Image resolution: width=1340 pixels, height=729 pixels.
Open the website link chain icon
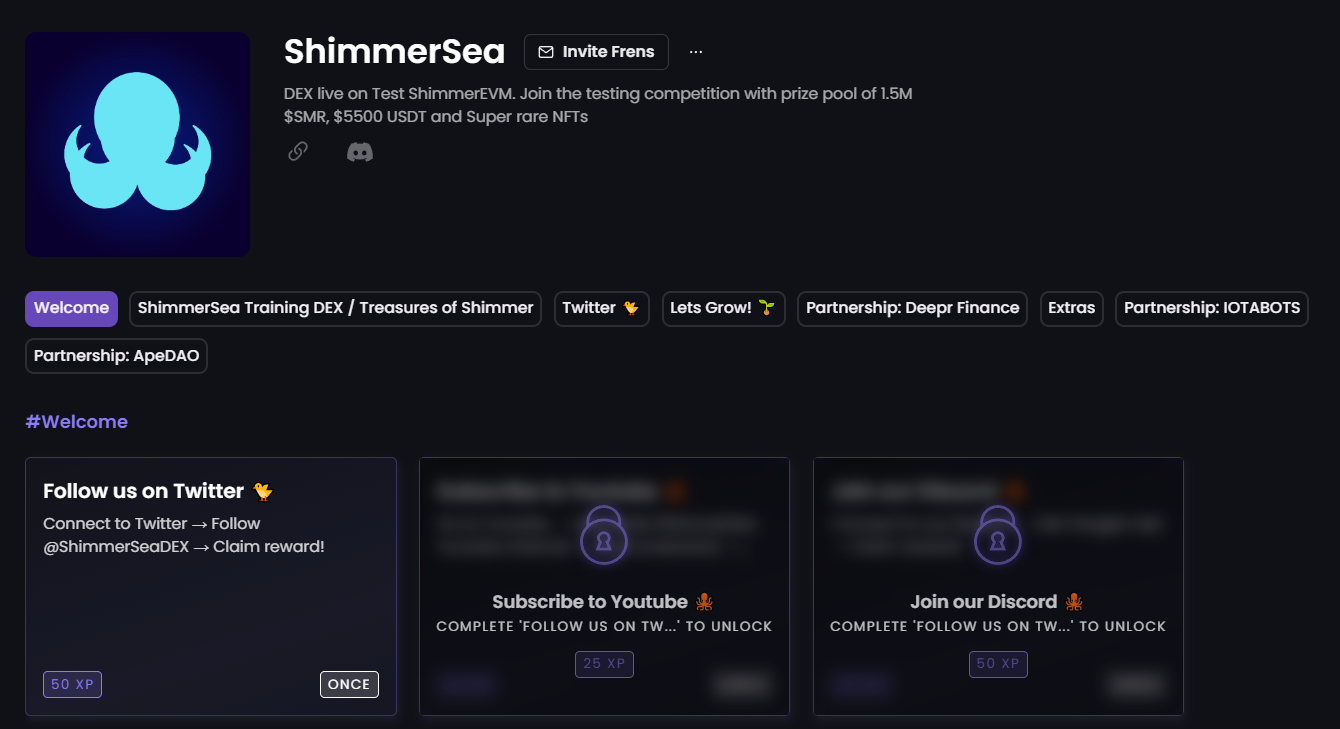click(297, 152)
